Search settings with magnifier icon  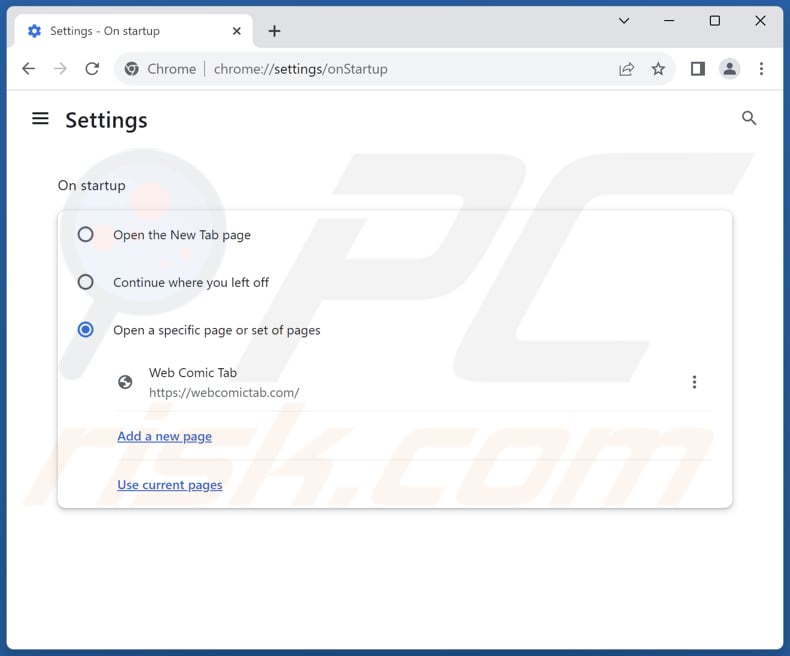(x=749, y=118)
